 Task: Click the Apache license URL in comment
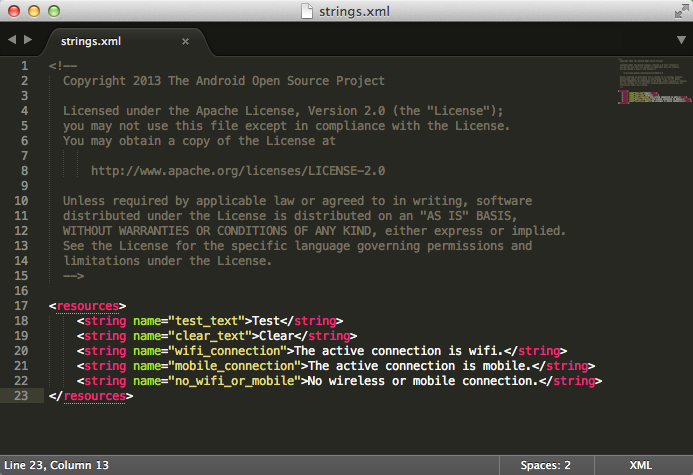(238, 171)
